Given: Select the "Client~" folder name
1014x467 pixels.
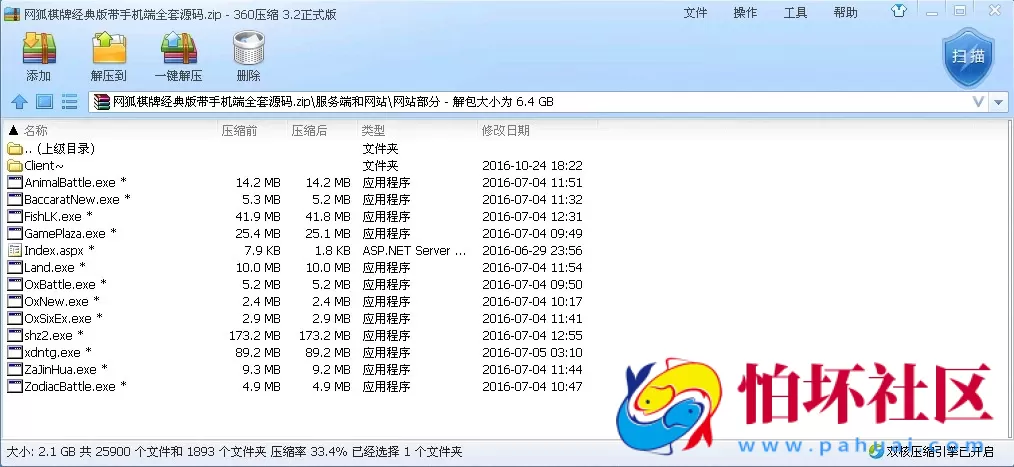Looking at the screenshot, I should 44,166.
